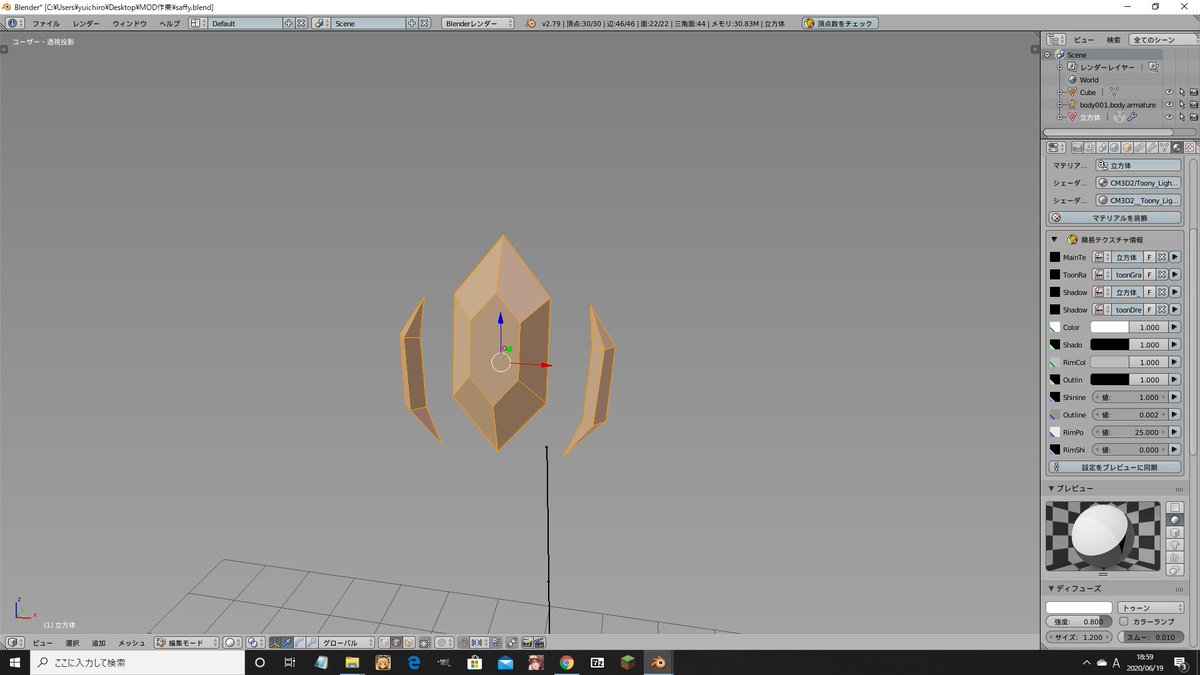Open Blender from the Windows taskbar
Image resolution: width=1200 pixels, height=675 pixels.
click(x=658, y=662)
